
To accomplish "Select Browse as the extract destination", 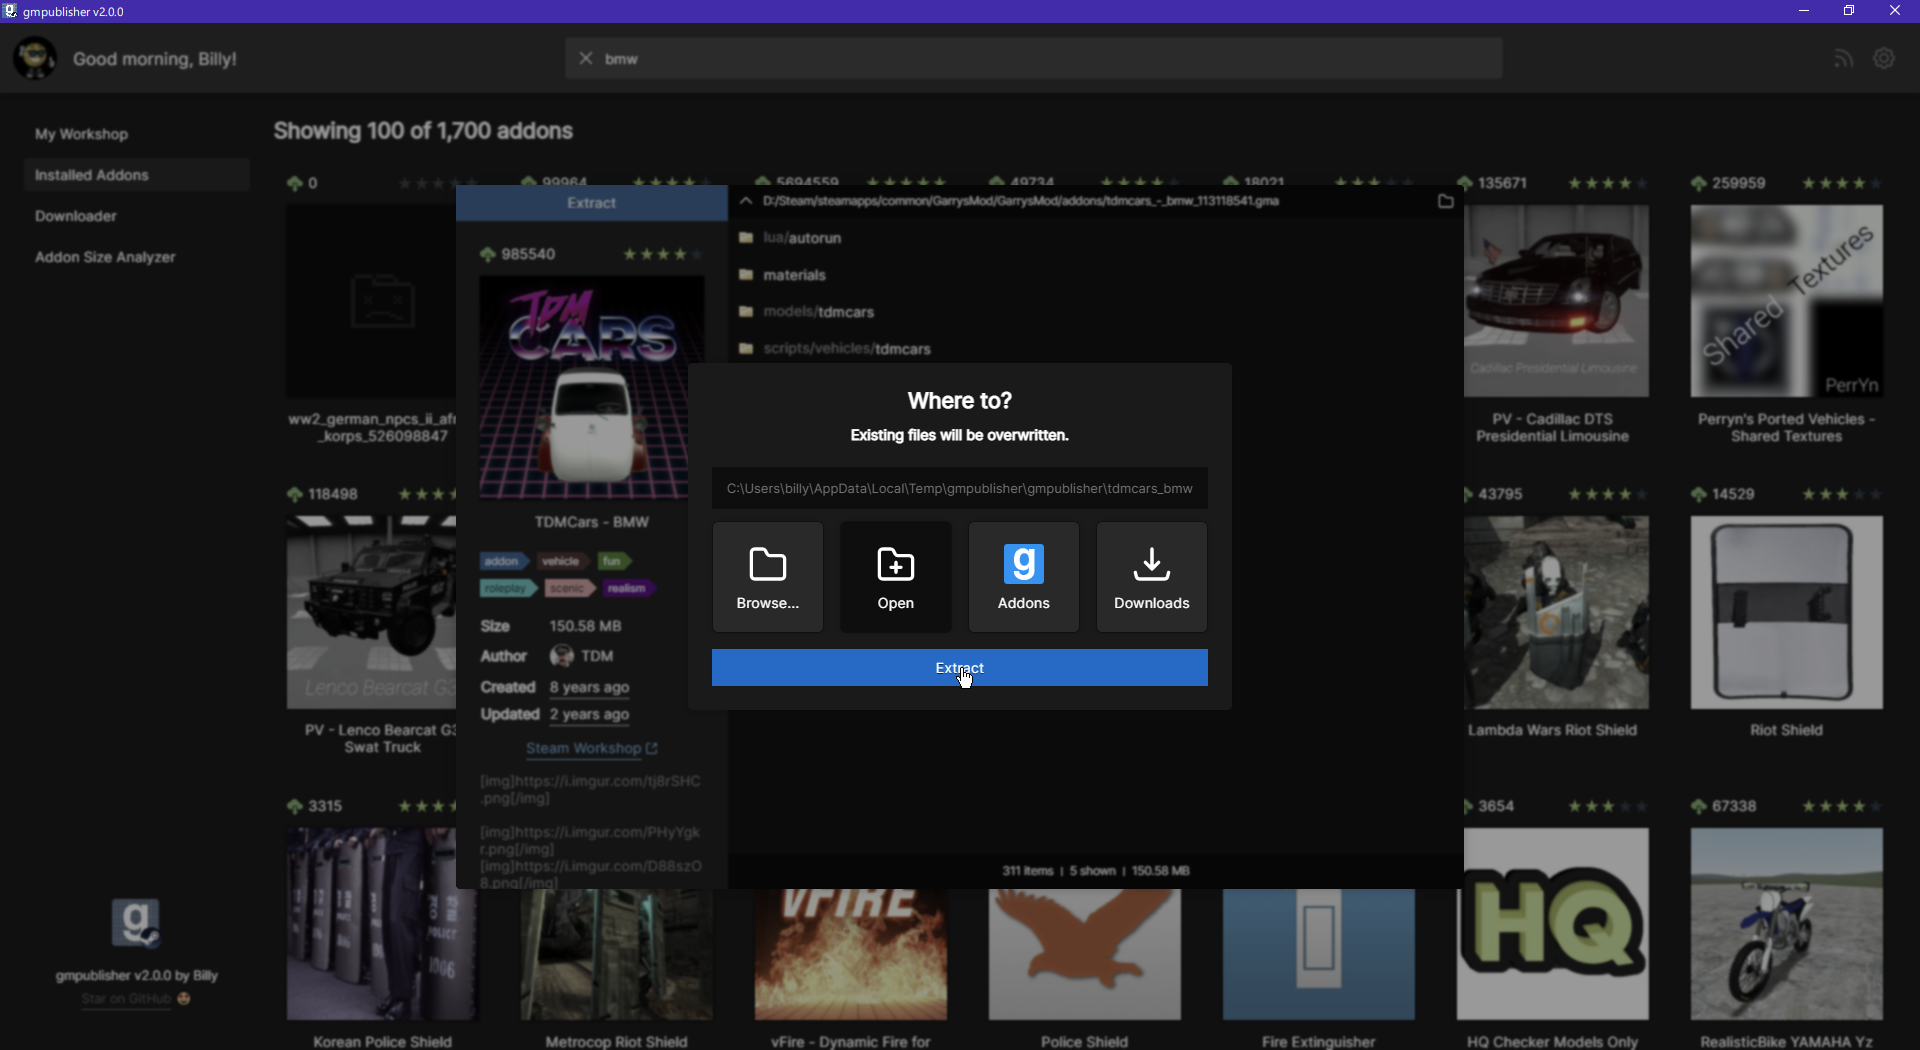I will pyautogui.click(x=767, y=577).
